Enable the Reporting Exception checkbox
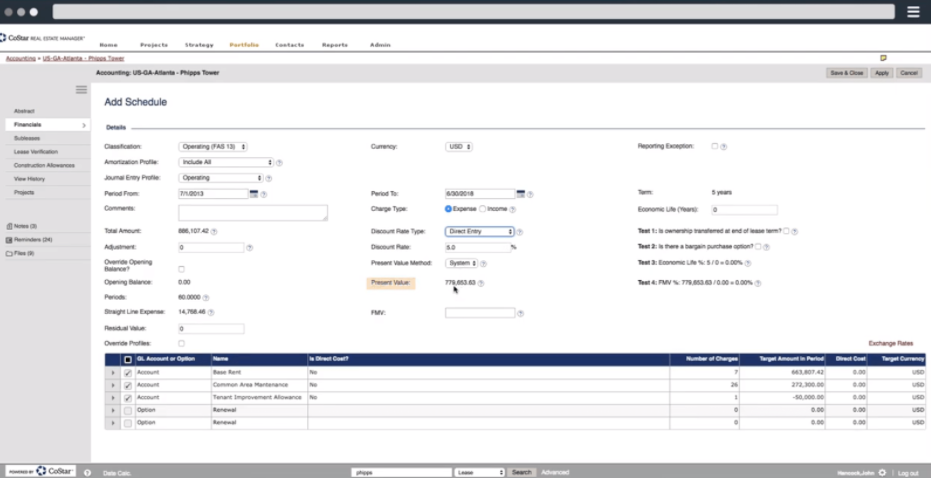This screenshot has height=478, width=931. pos(714,146)
